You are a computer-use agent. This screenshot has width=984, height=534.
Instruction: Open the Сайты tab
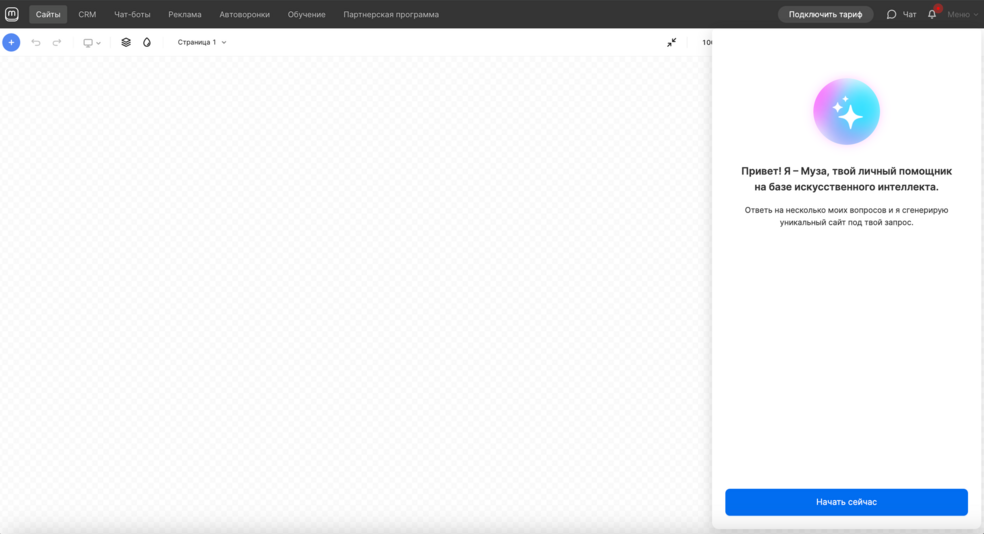tap(48, 14)
